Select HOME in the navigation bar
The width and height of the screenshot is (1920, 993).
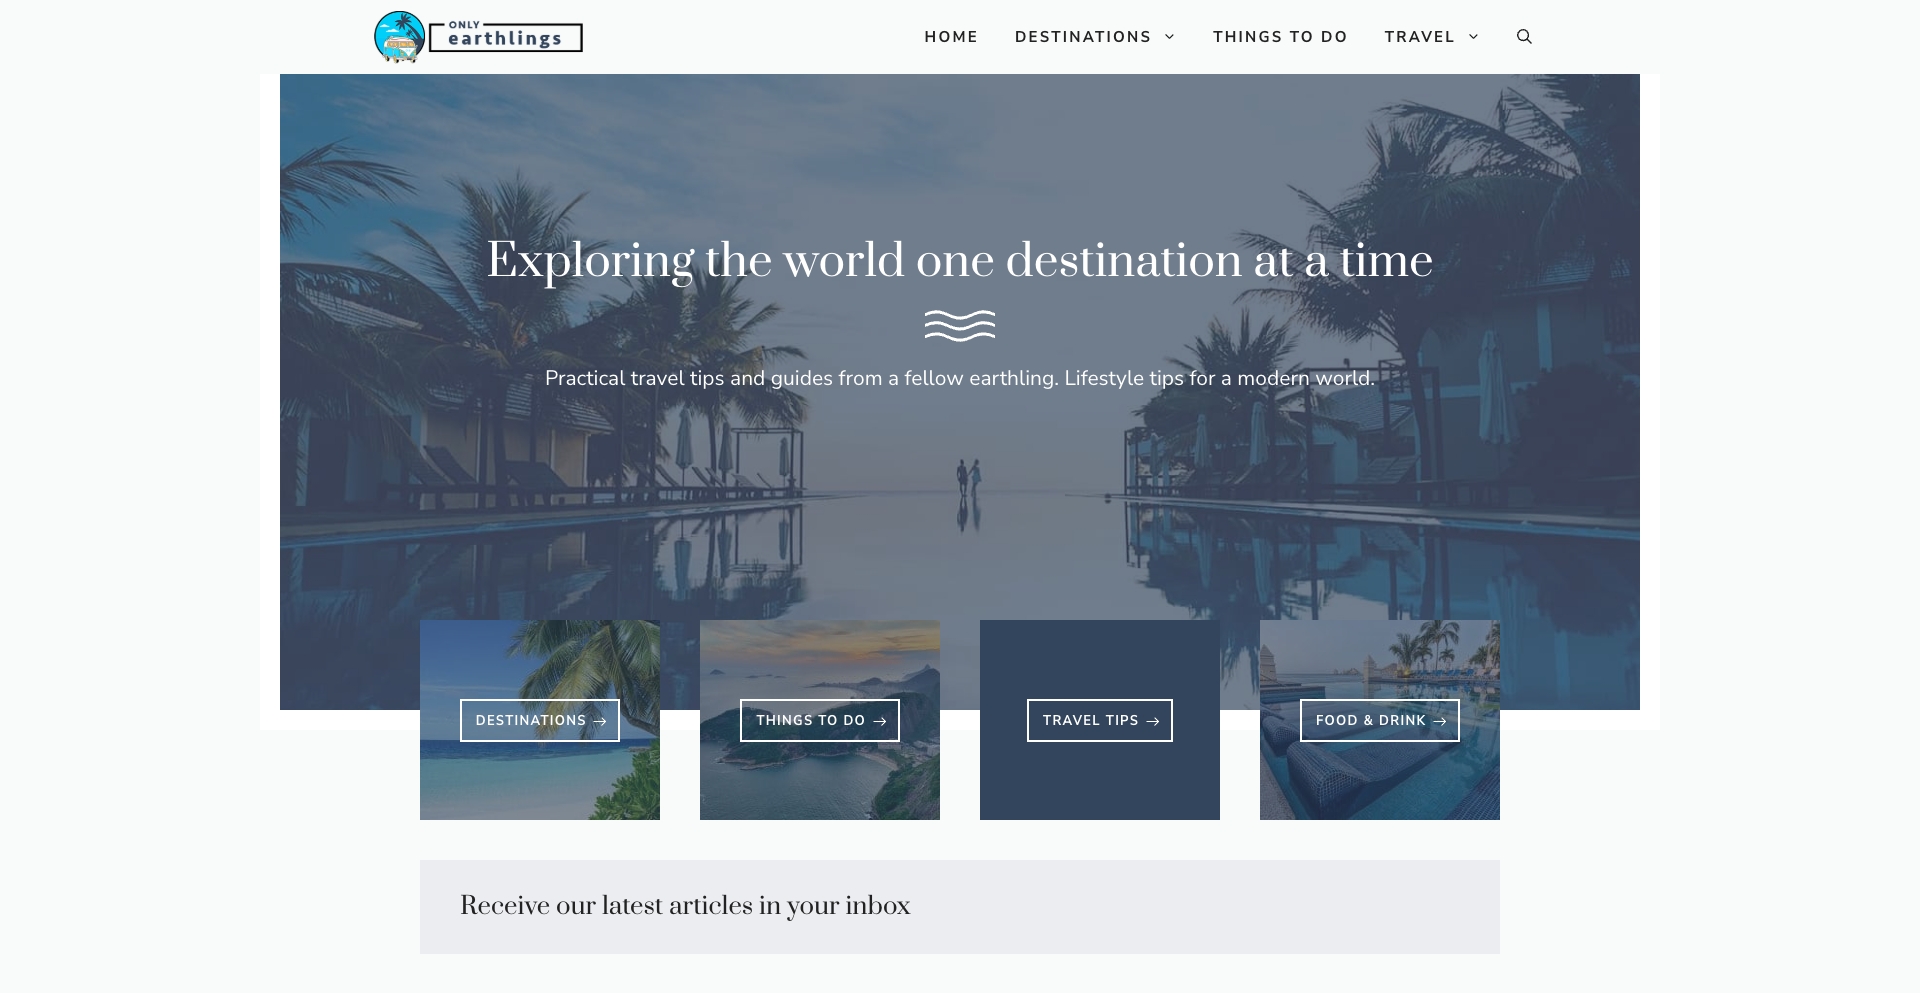click(x=951, y=36)
